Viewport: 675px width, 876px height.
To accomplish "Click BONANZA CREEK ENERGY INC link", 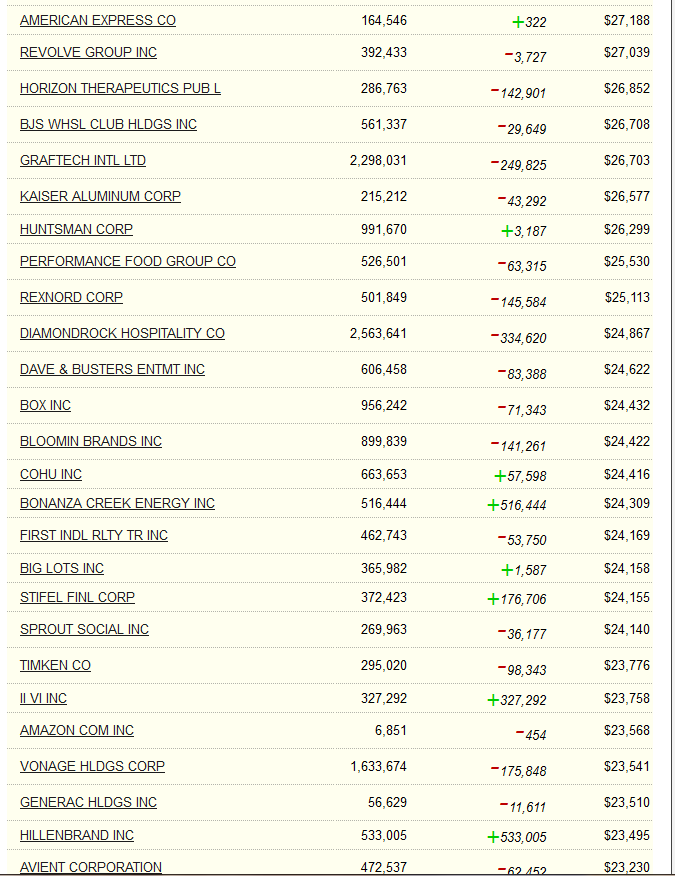I will click(117, 504).
